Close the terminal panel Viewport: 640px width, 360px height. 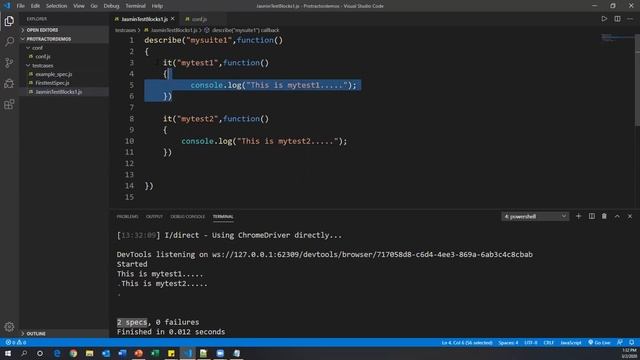pyautogui.click(x=630, y=216)
